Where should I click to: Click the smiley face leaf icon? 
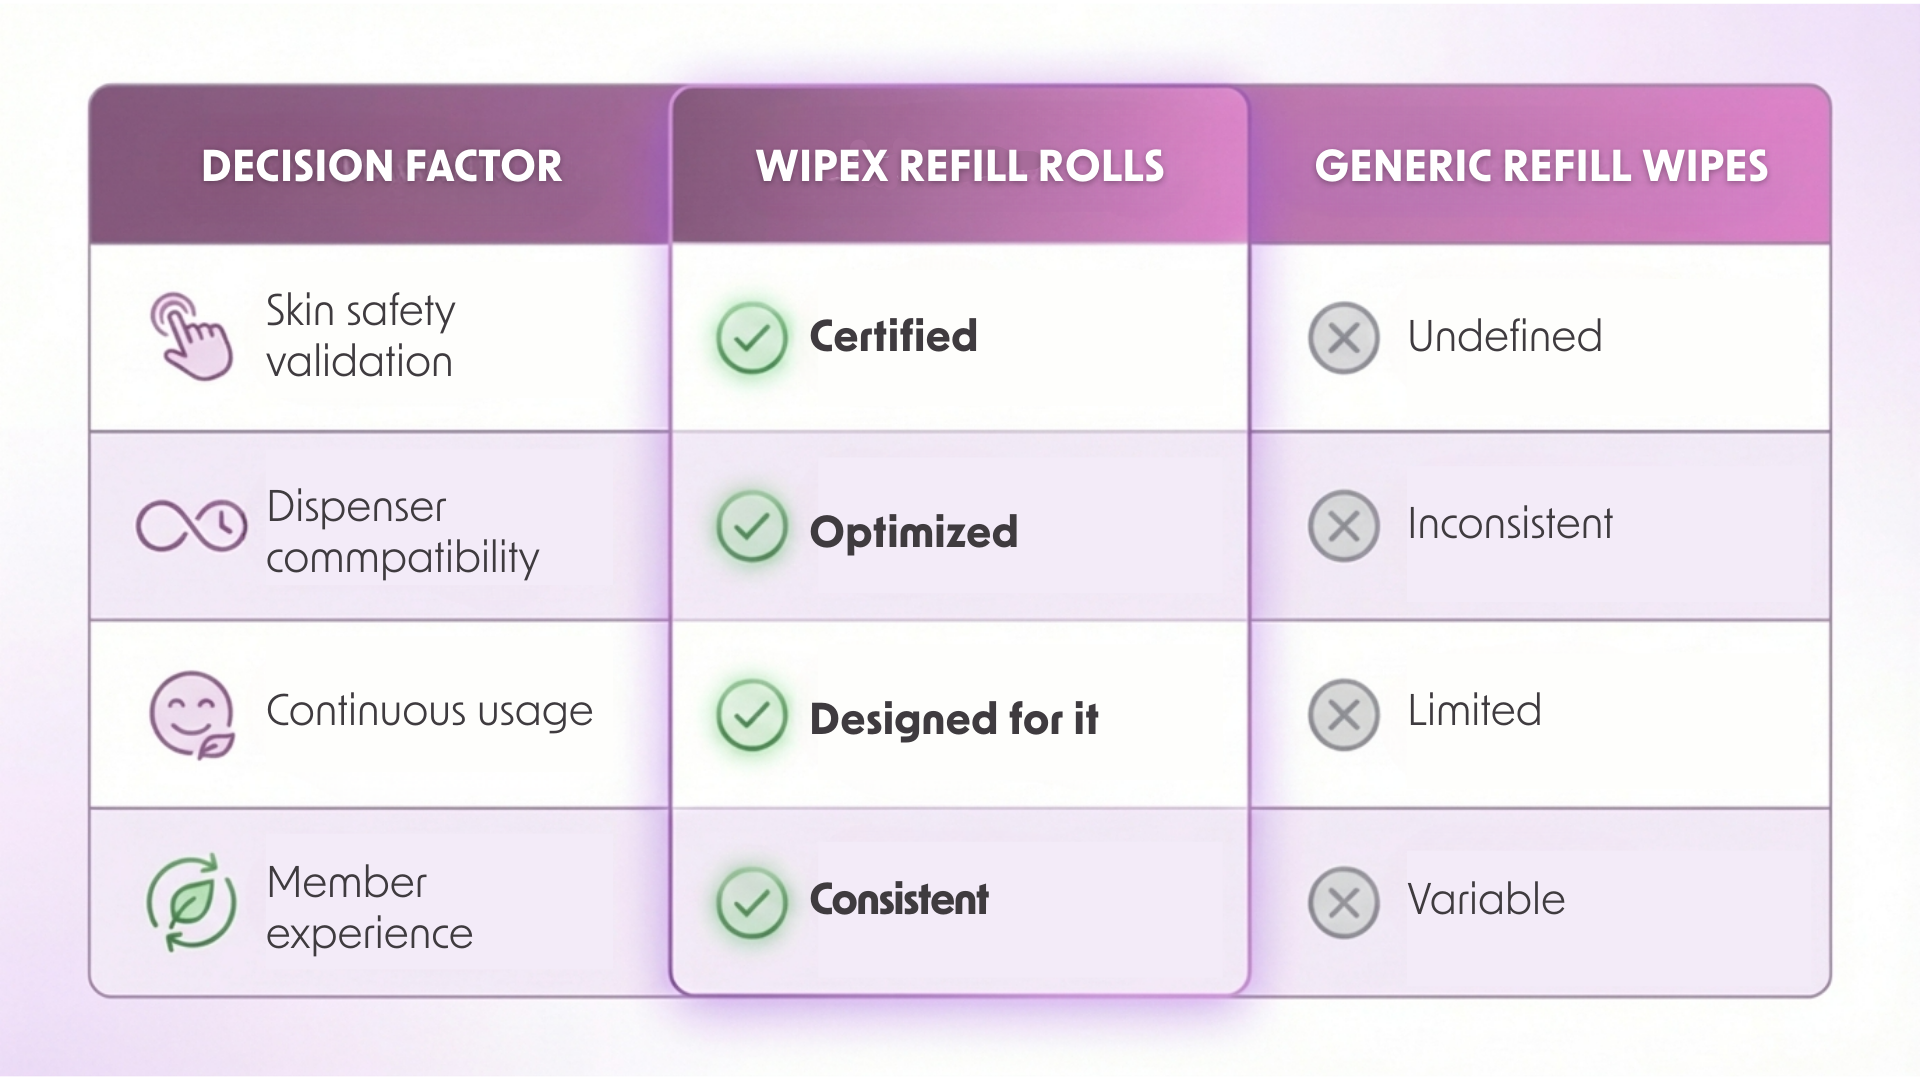coord(191,714)
